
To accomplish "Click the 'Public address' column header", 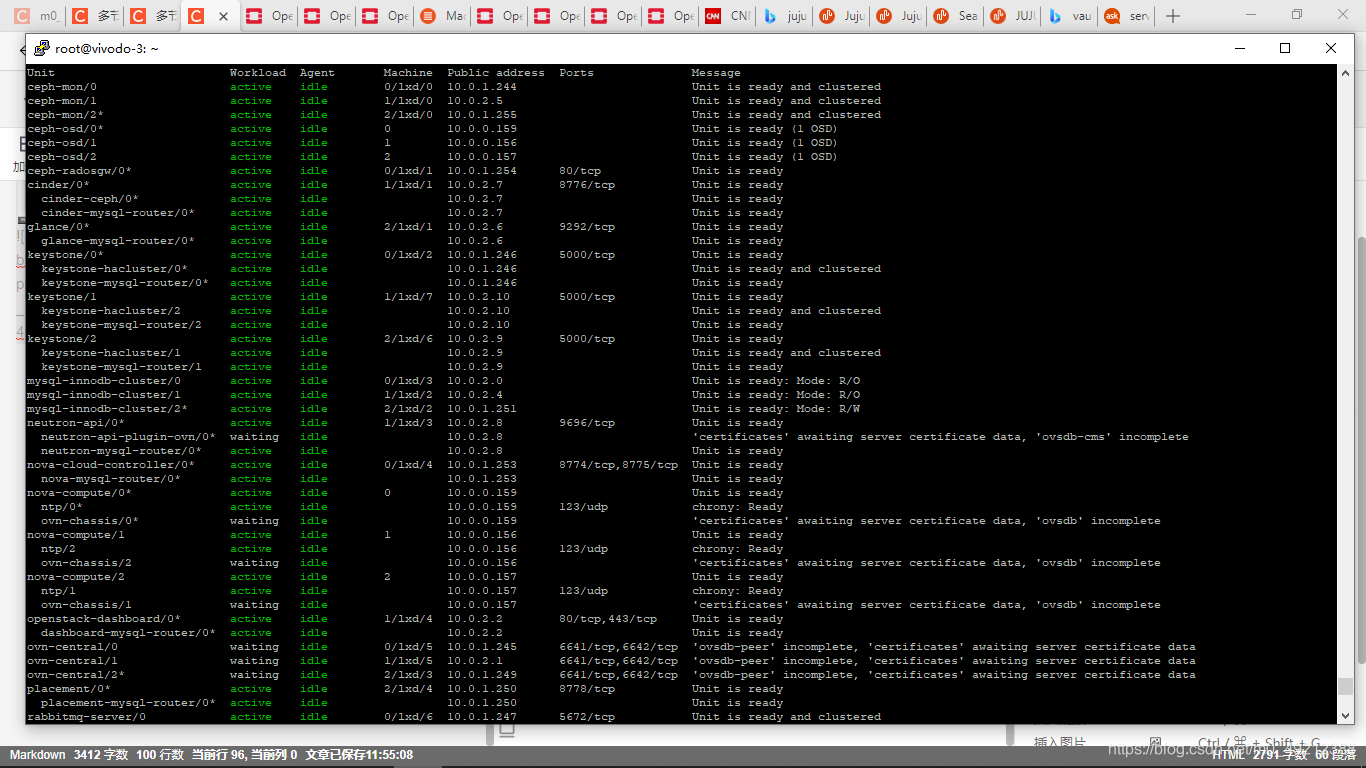I will [496, 73].
